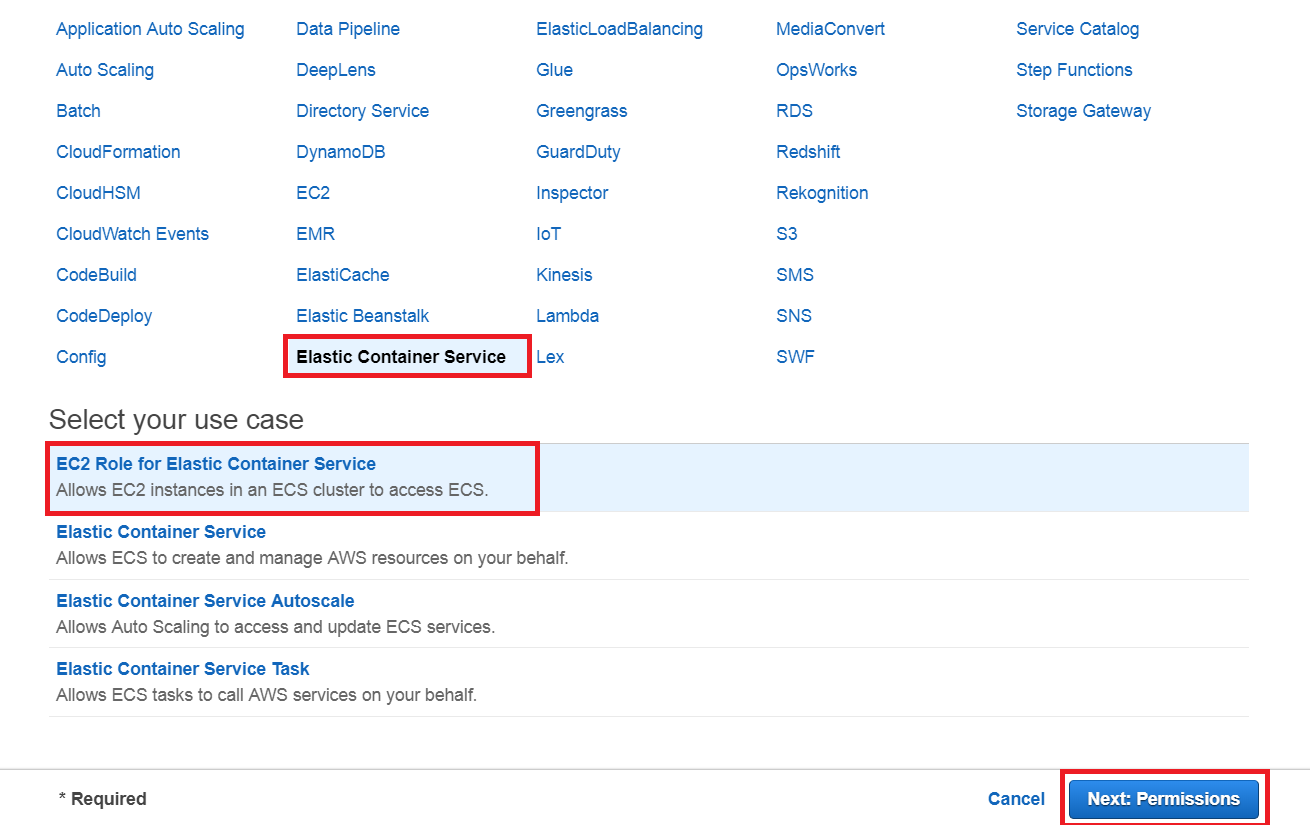The height and width of the screenshot is (825, 1310).
Task: Open the GuardDuty service option
Action: [x=578, y=151]
